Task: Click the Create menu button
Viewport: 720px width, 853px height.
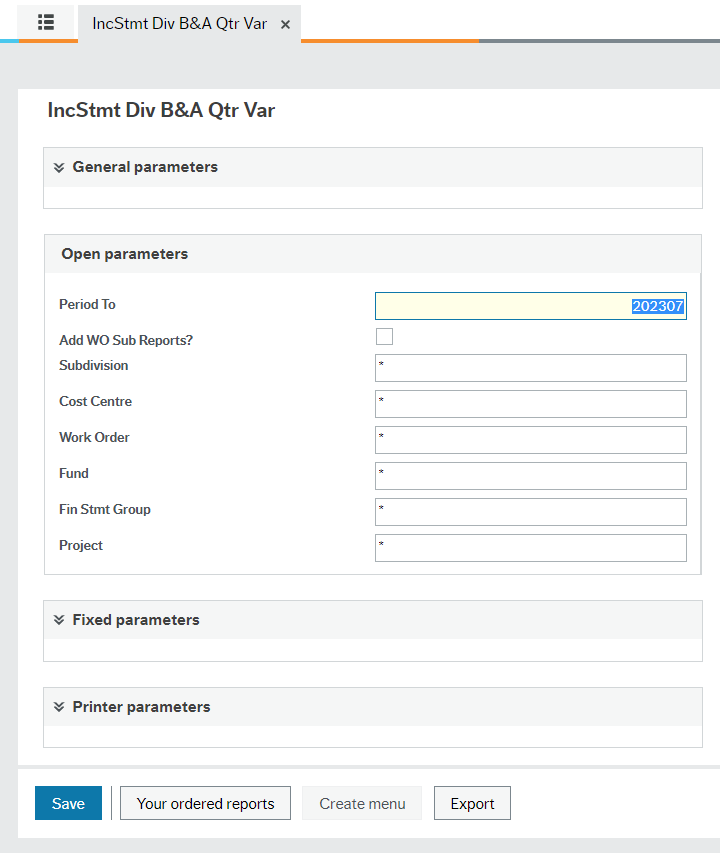Action: pos(362,803)
